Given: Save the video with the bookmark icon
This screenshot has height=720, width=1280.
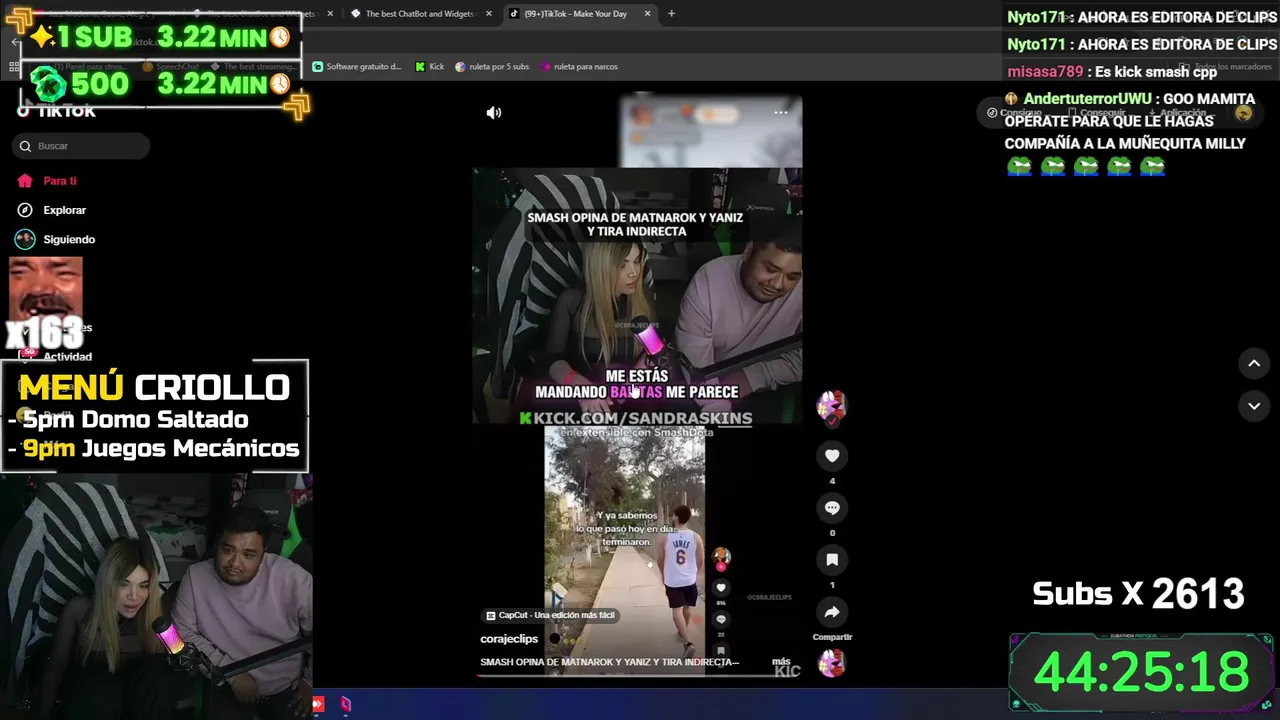Looking at the screenshot, I should 832,560.
